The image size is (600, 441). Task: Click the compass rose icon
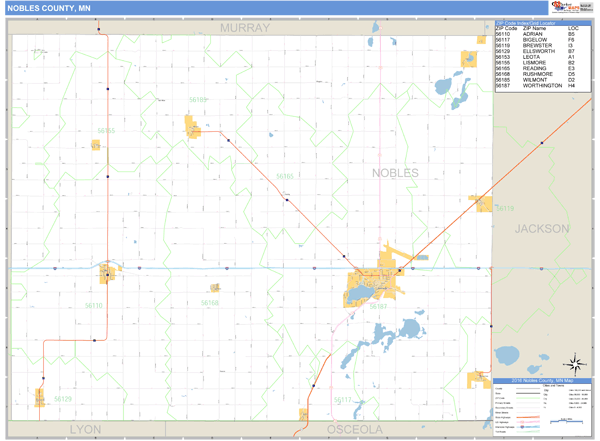pos(574,363)
